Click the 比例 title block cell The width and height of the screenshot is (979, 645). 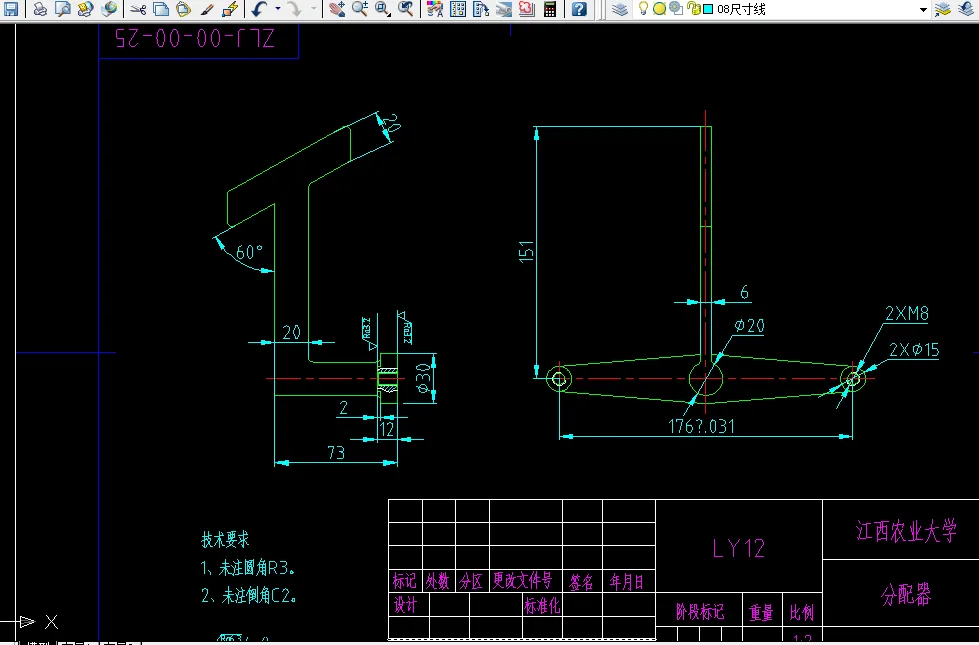click(x=802, y=612)
